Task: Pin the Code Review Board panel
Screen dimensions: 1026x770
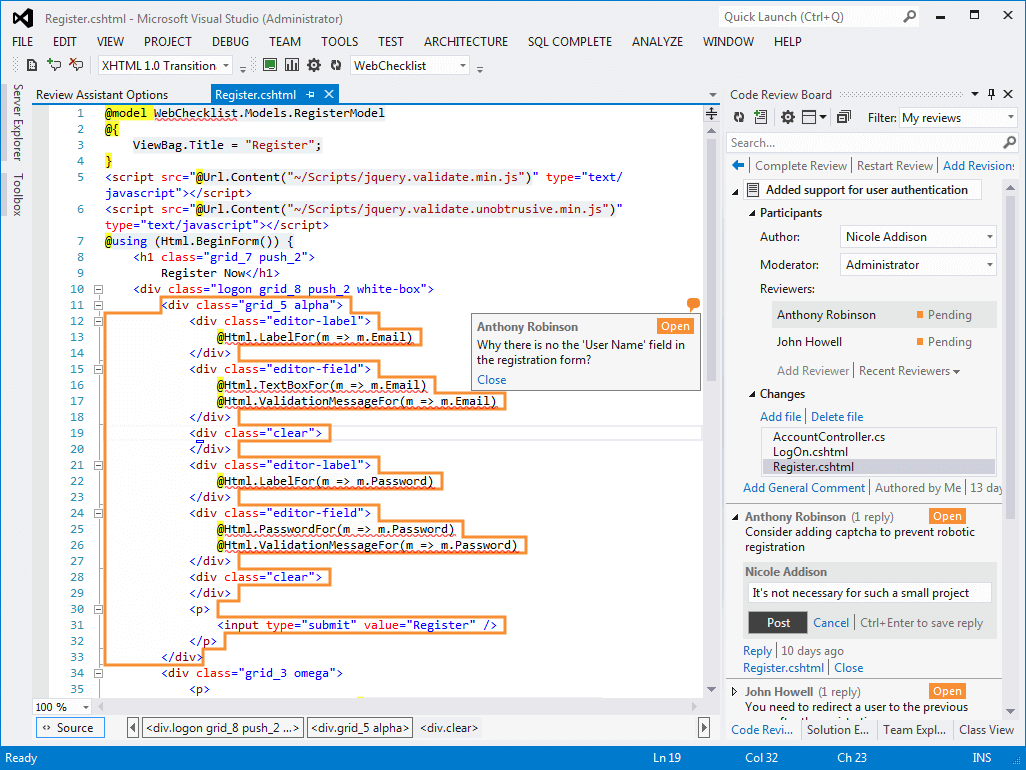Action: (x=991, y=94)
